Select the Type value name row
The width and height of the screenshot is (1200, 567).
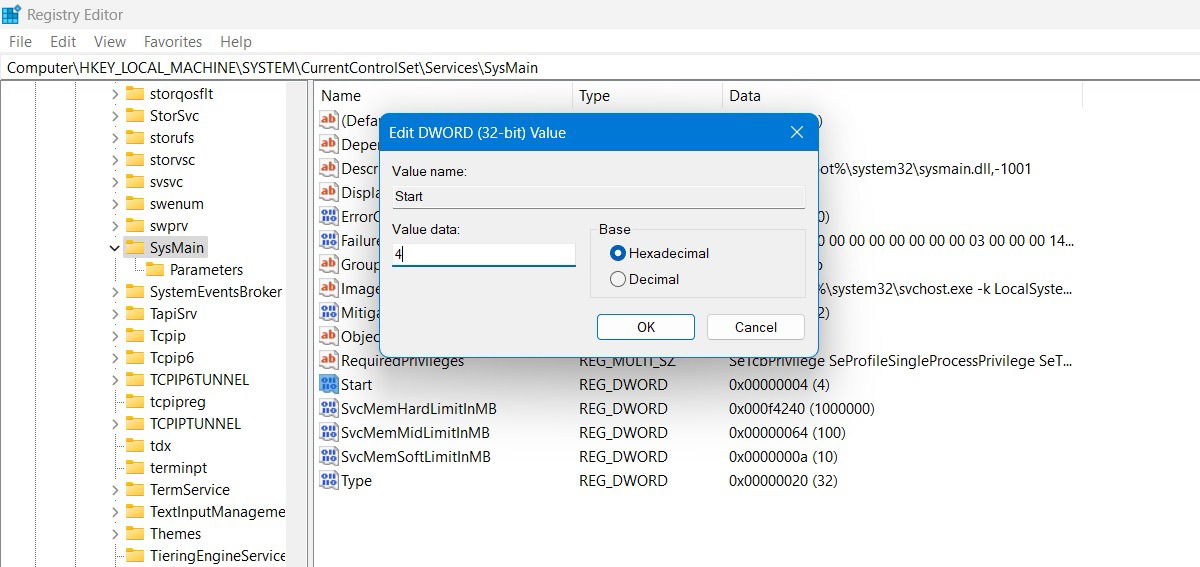click(x=356, y=480)
